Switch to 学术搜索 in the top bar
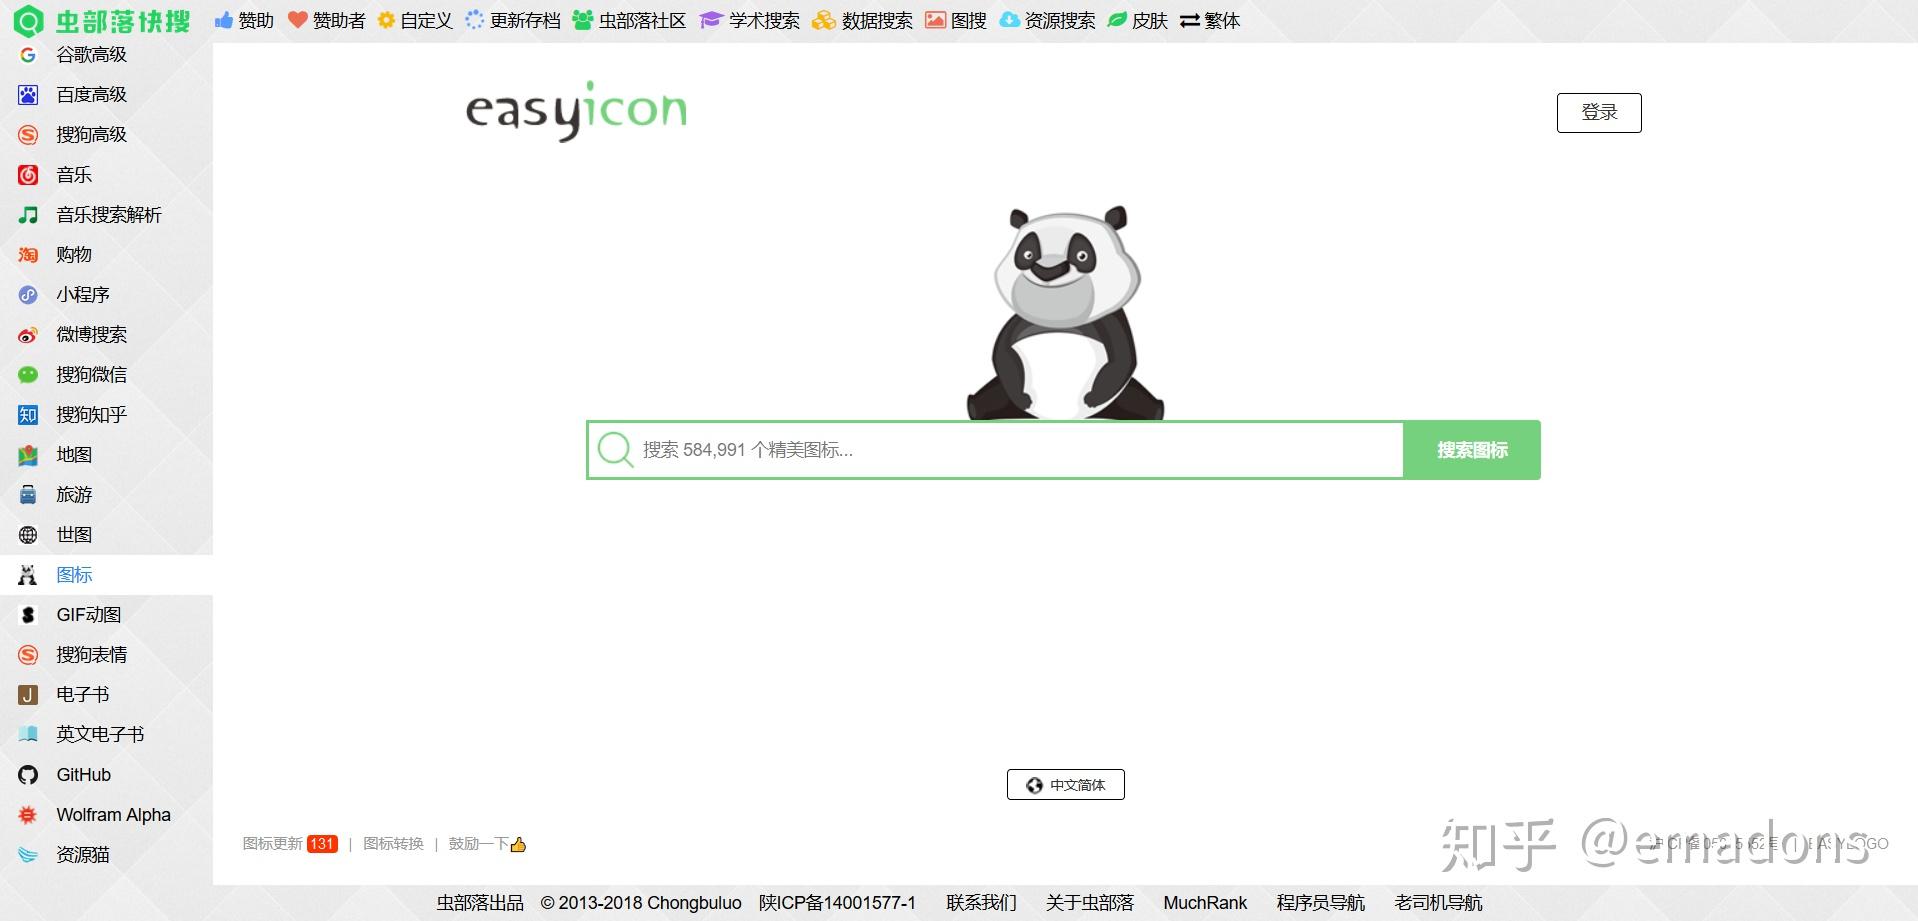 [749, 21]
